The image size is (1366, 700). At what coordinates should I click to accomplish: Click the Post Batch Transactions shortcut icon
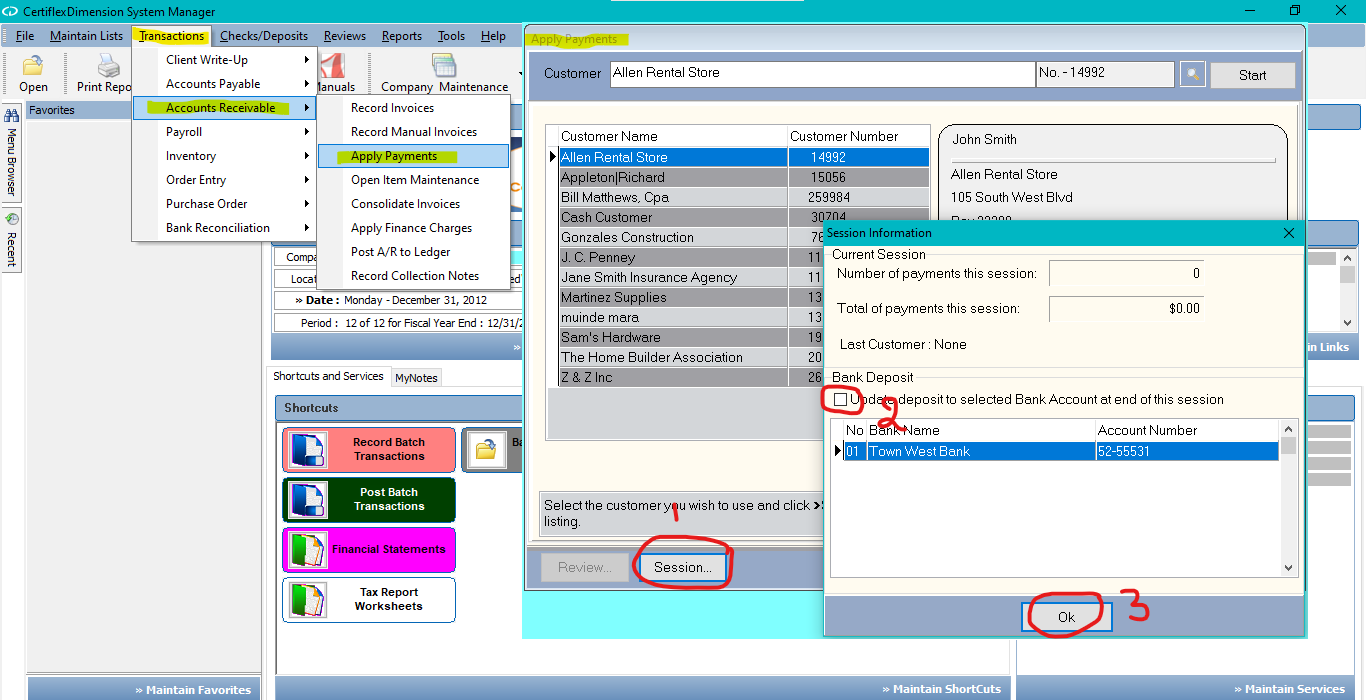click(x=308, y=499)
